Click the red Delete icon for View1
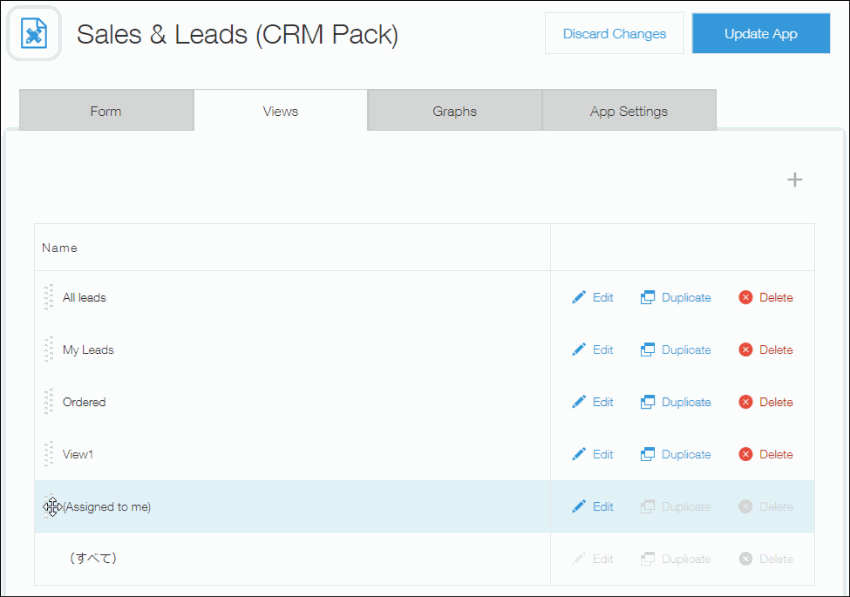 click(x=745, y=454)
